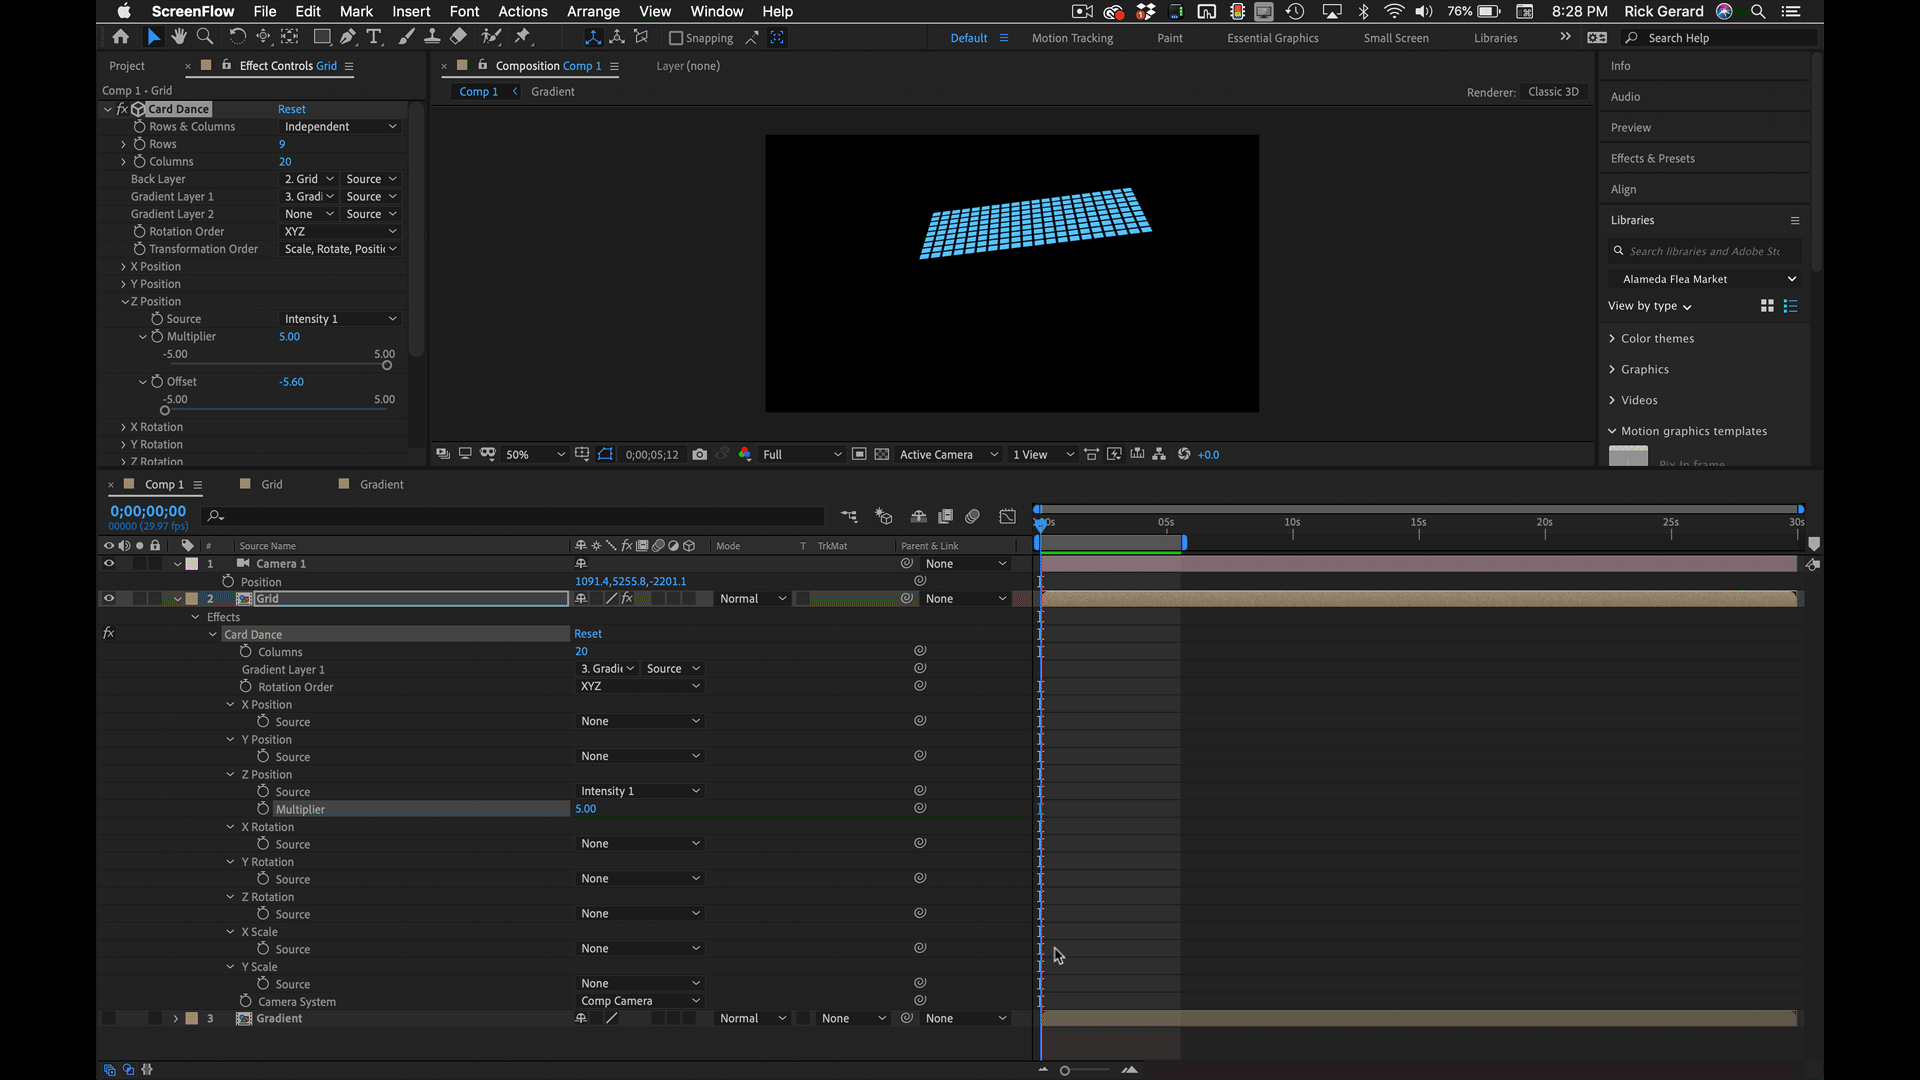Click Reset for Card Dance effect
This screenshot has height=1080, width=1920.
pos(291,109)
